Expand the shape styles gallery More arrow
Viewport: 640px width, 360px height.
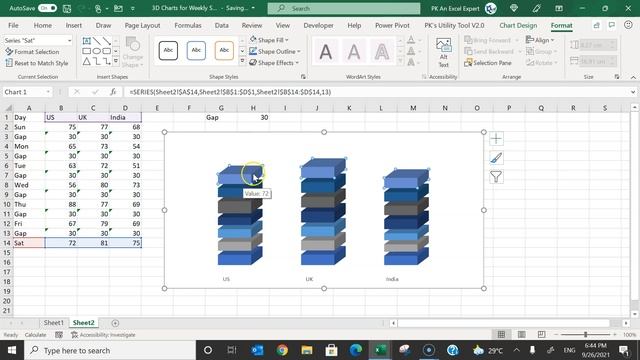coord(242,62)
